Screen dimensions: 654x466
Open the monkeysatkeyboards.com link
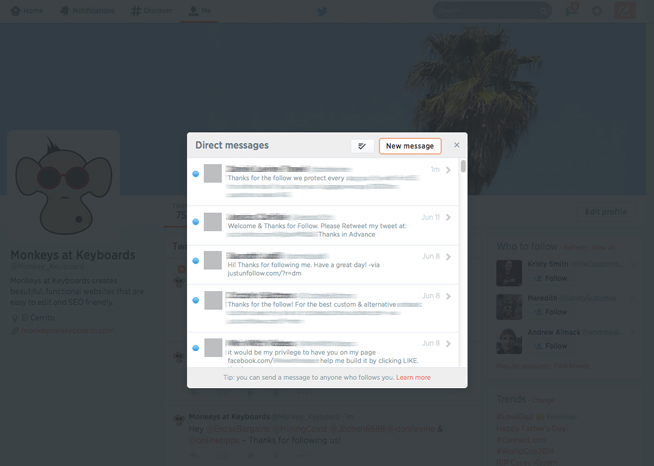(x=68, y=330)
